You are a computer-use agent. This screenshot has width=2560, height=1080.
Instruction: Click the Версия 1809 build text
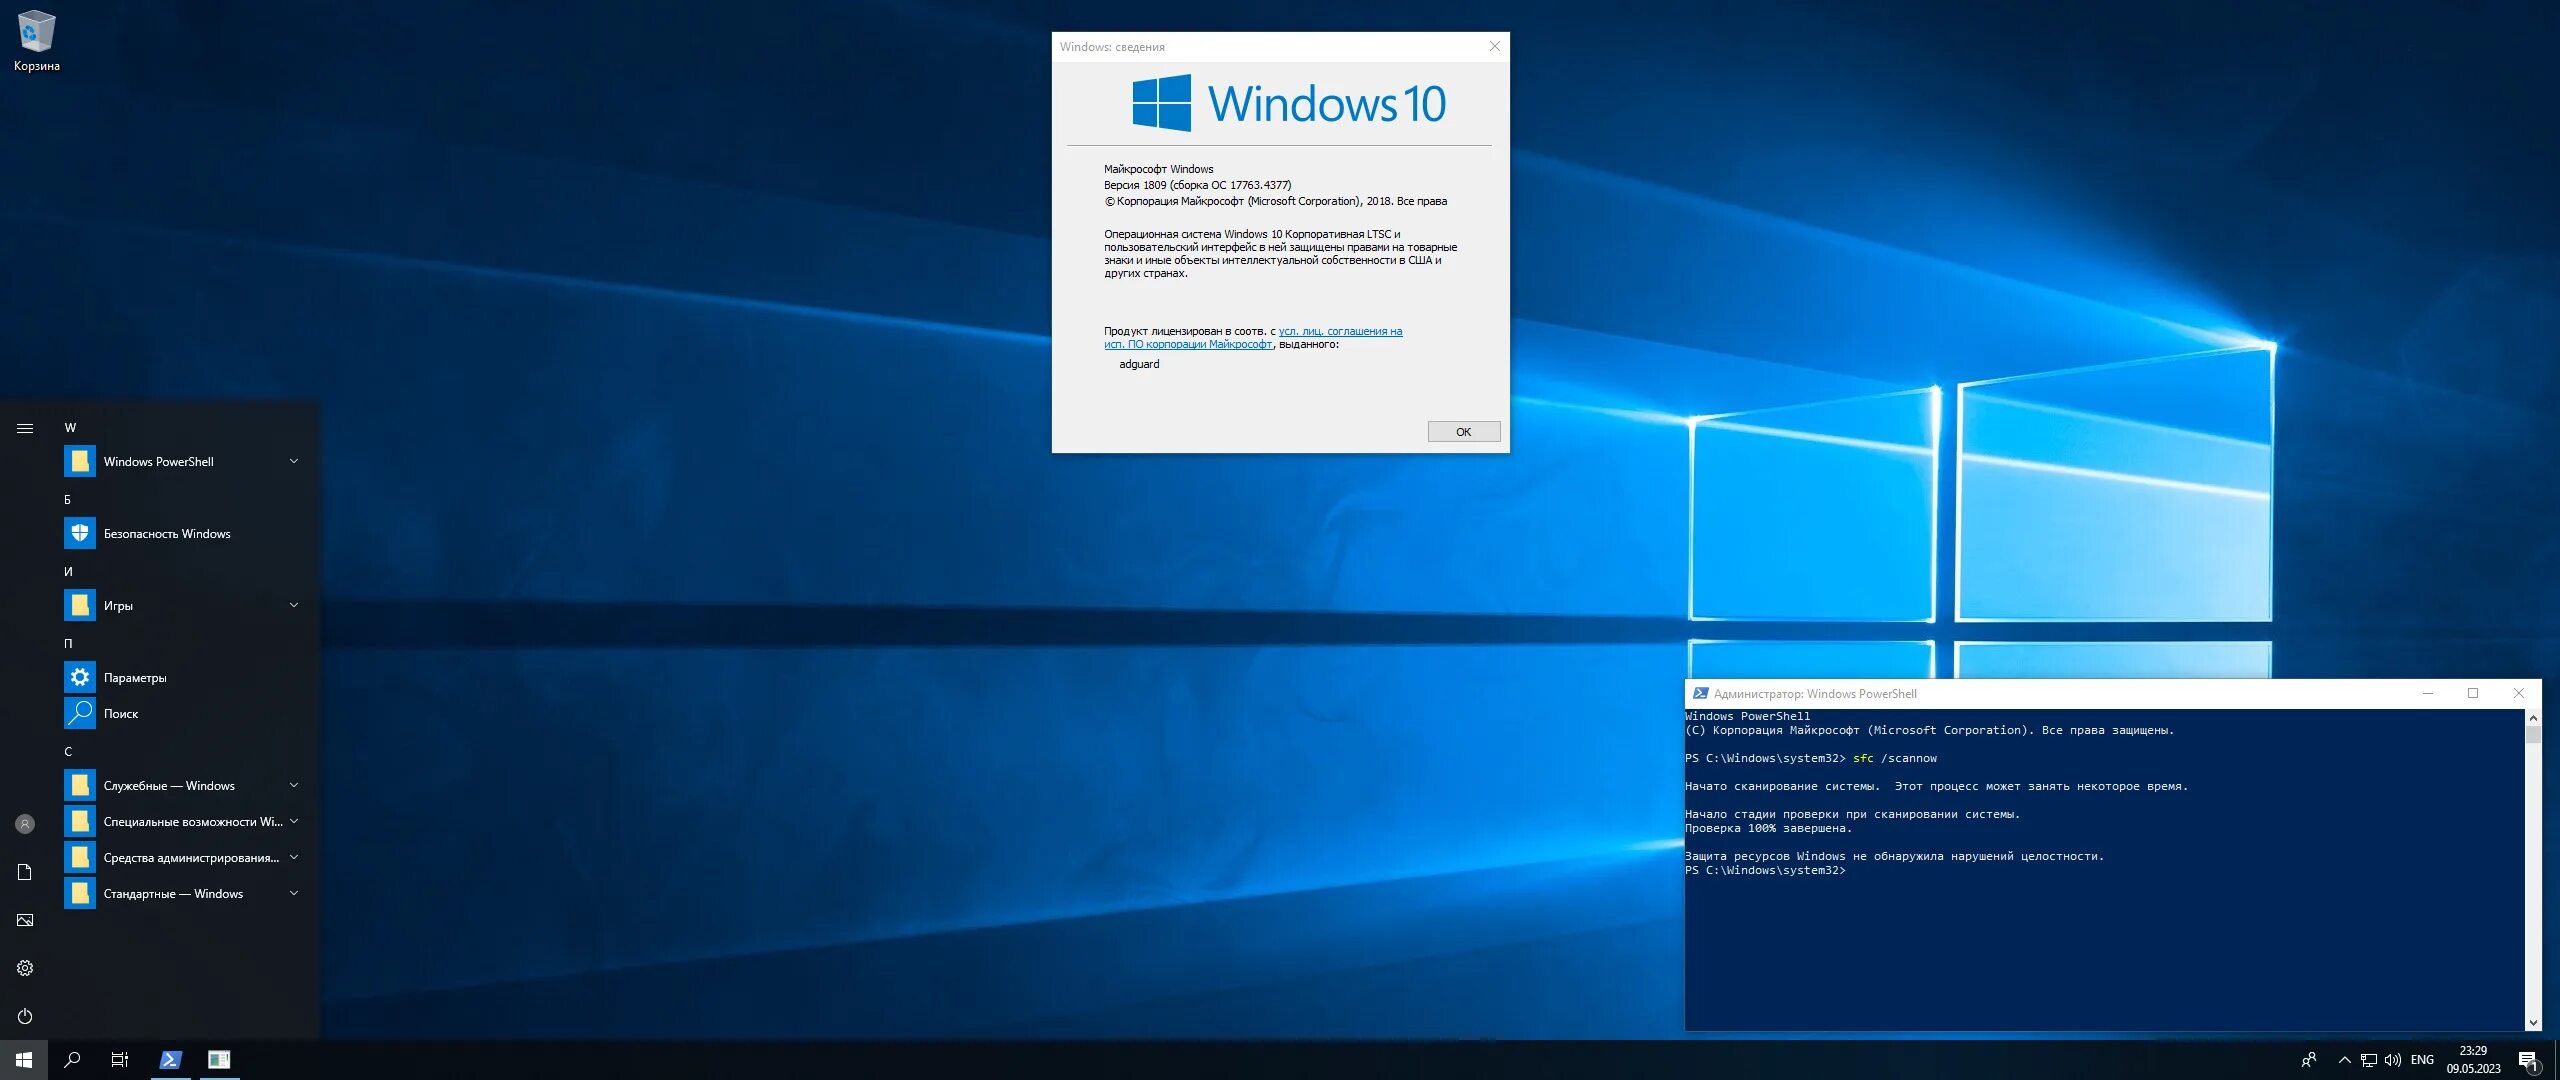[x=1197, y=185]
